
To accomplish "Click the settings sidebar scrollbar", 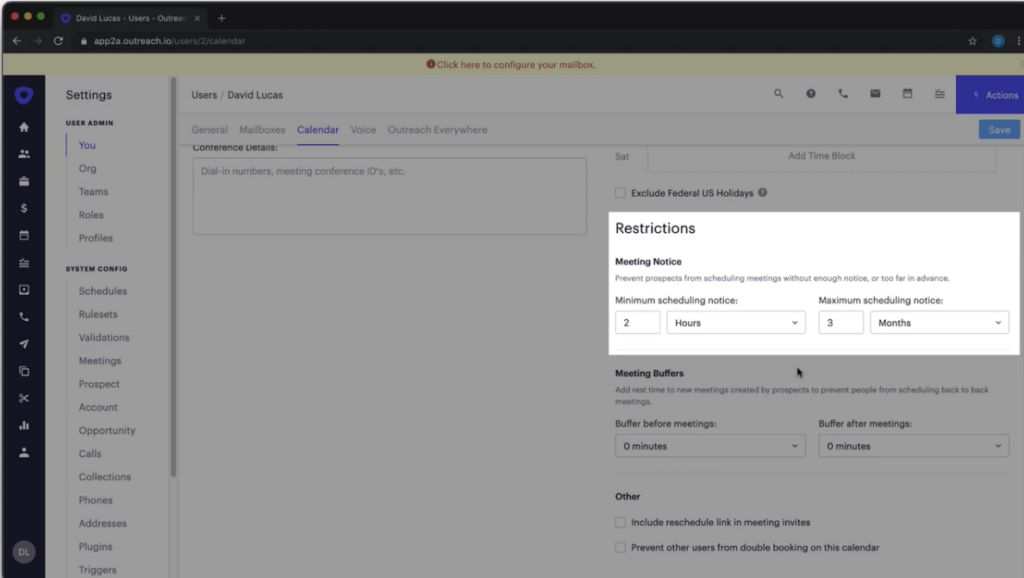I will (x=173, y=278).
